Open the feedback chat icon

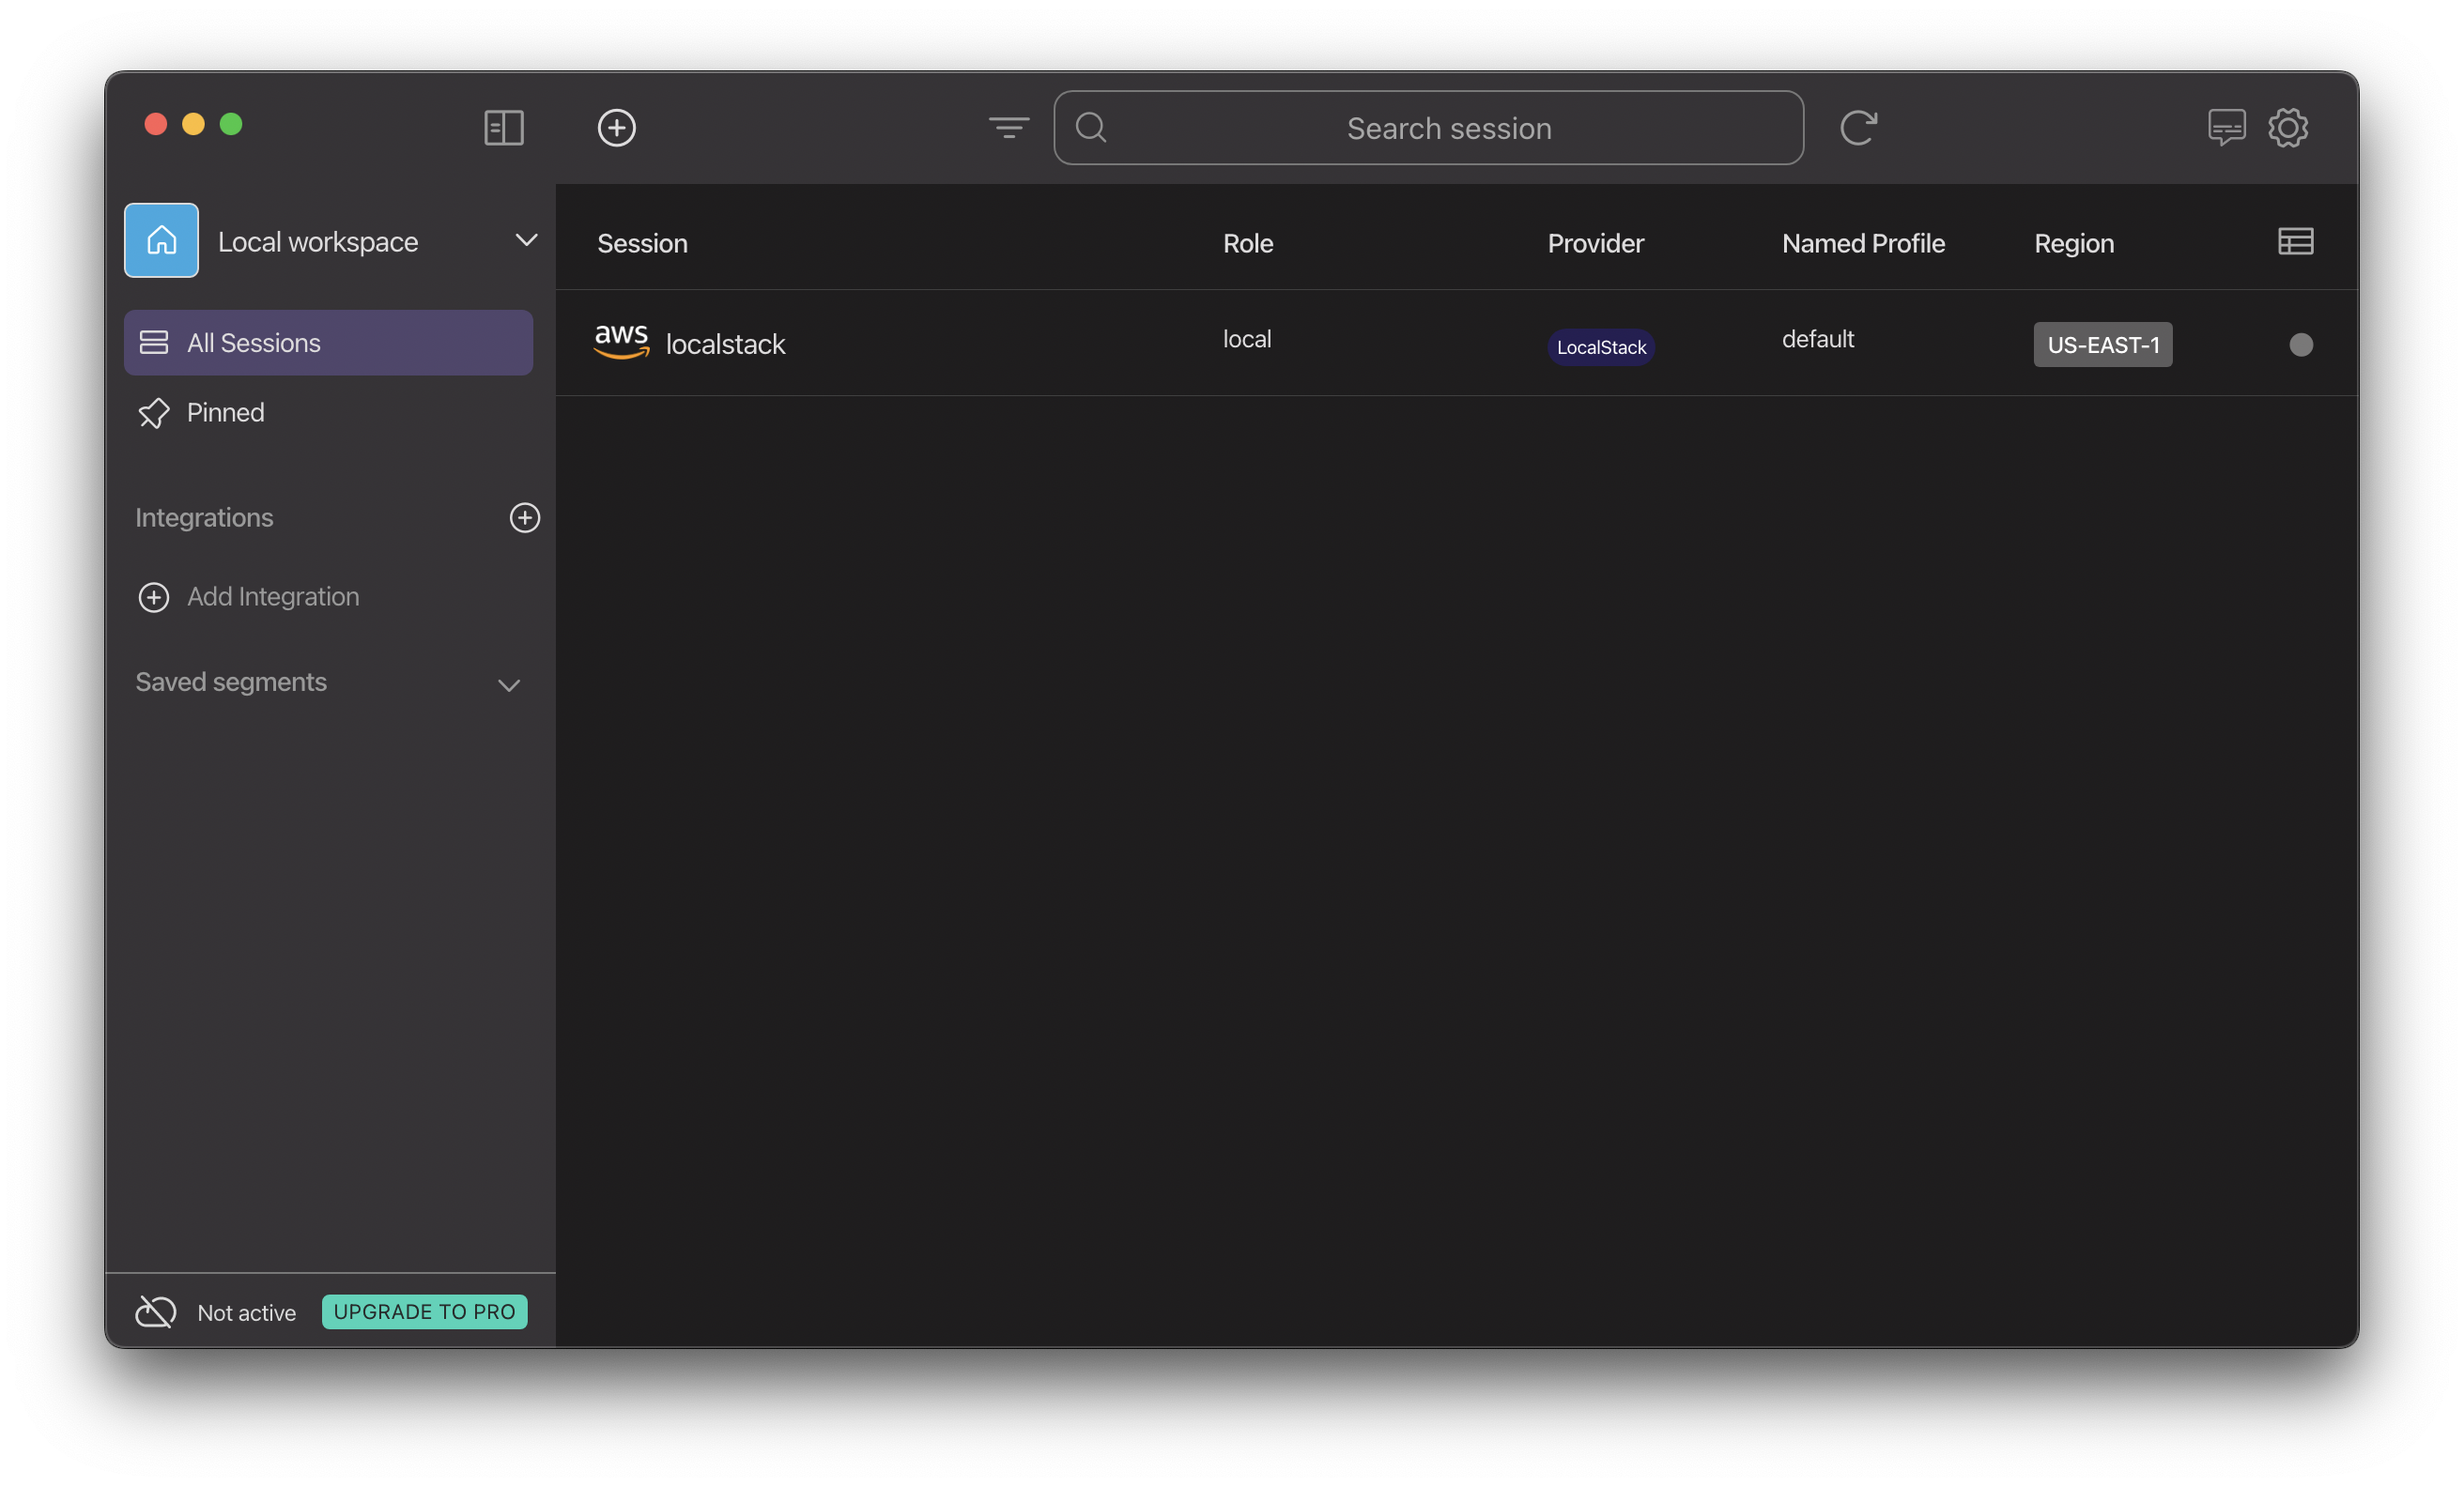click(x=2226, y=128)
